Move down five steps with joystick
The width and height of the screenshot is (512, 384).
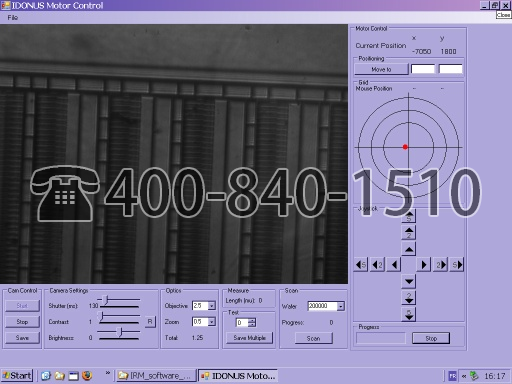coord(409,314)
